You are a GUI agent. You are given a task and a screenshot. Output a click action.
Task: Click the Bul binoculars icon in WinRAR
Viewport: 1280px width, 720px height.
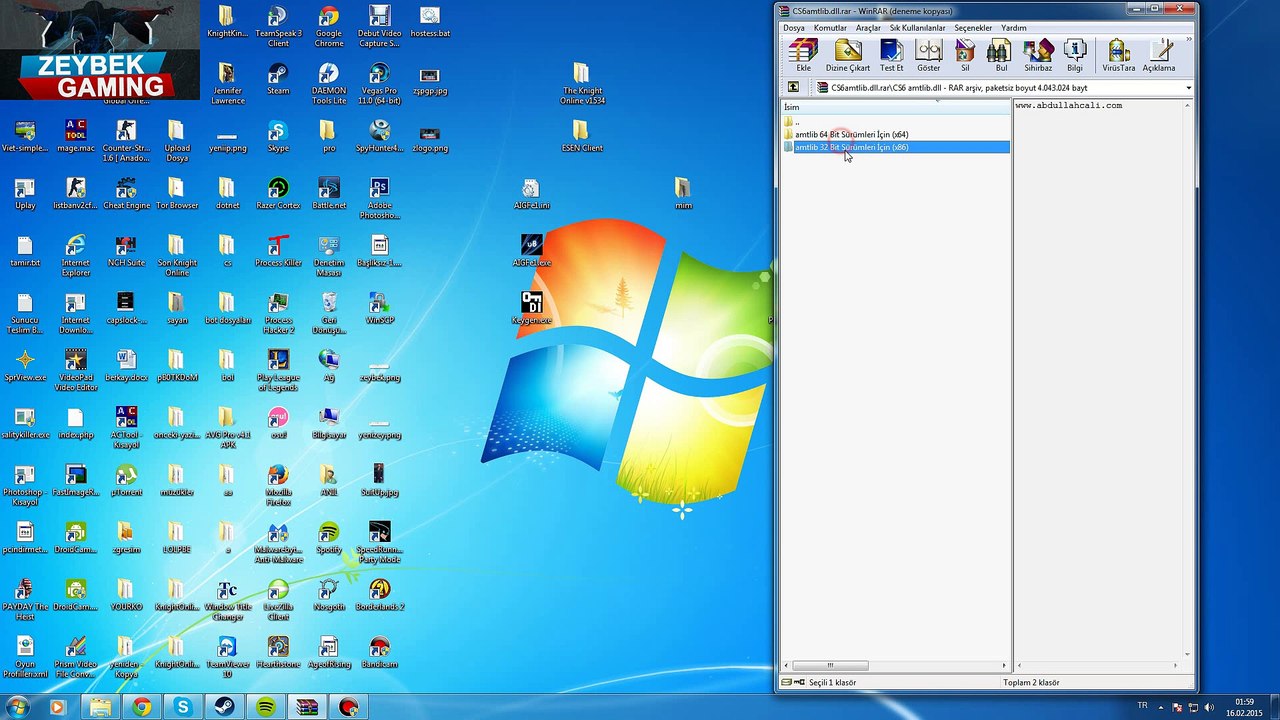1001,56
